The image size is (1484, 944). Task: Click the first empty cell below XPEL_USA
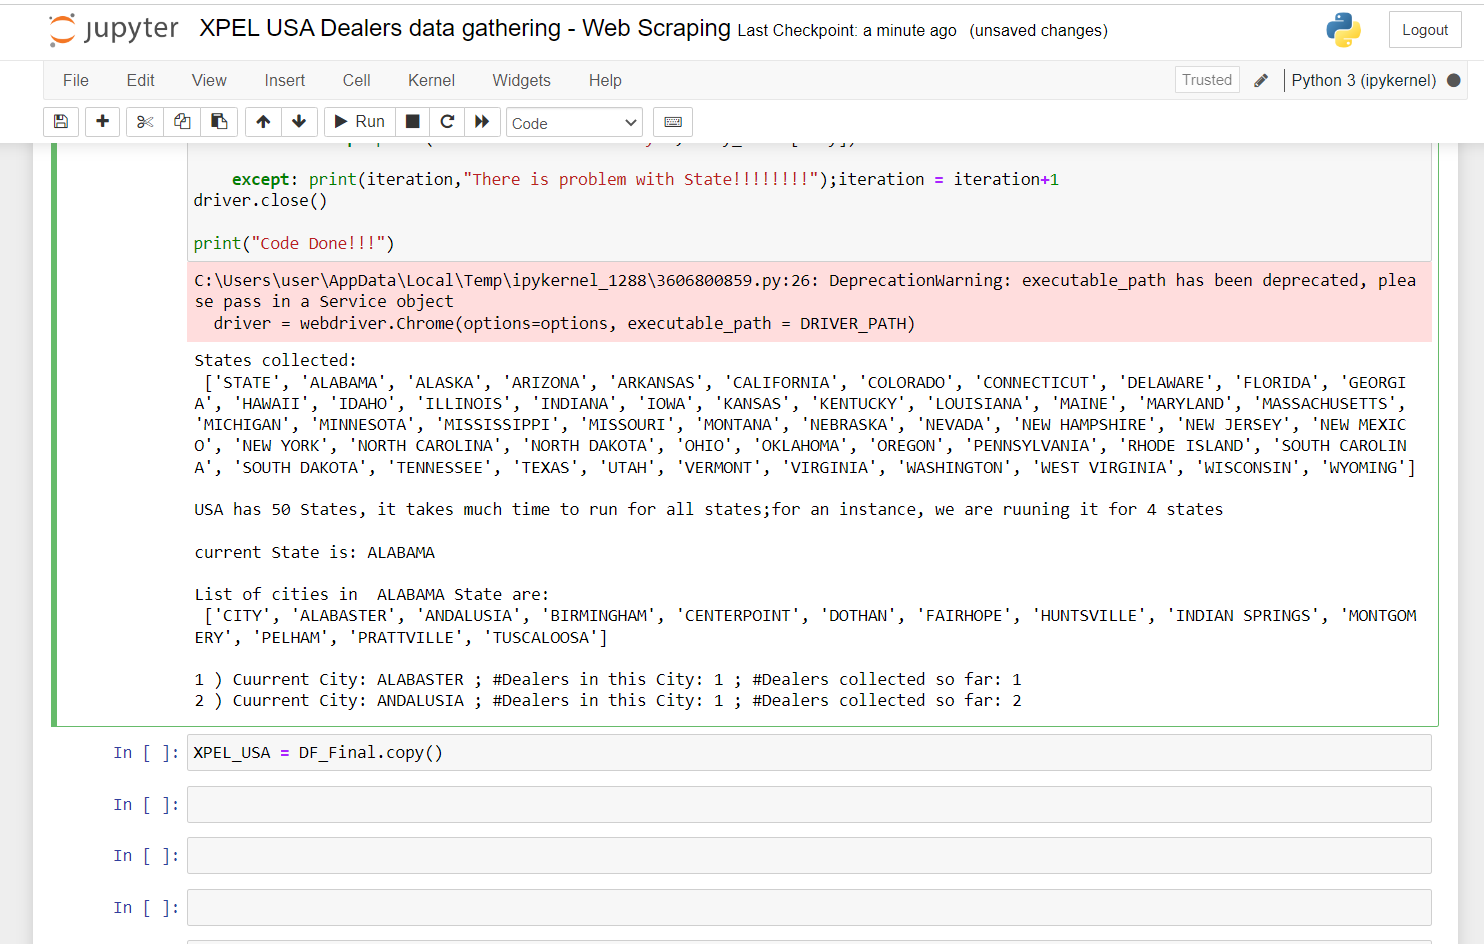[x=809, y=804]
